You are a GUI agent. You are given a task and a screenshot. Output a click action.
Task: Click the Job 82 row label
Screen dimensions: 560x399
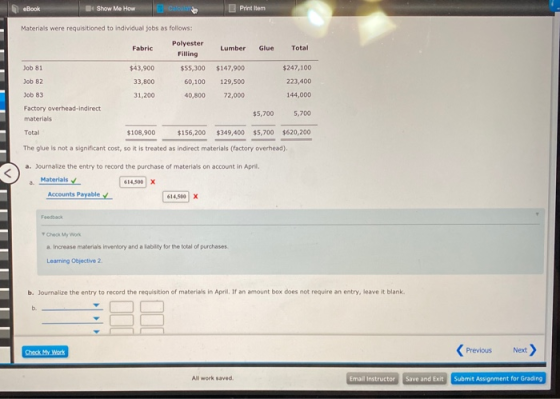[33, 81]
